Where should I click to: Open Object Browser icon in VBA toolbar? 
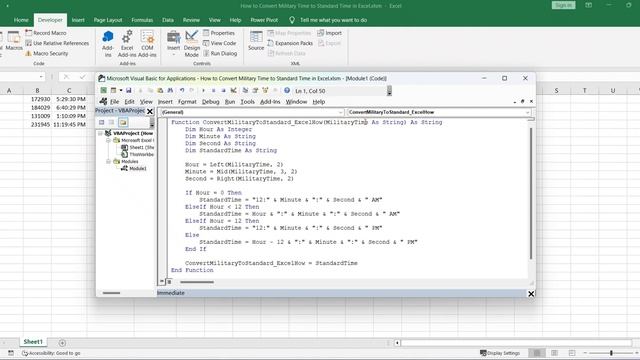click(x=265, y=90)
